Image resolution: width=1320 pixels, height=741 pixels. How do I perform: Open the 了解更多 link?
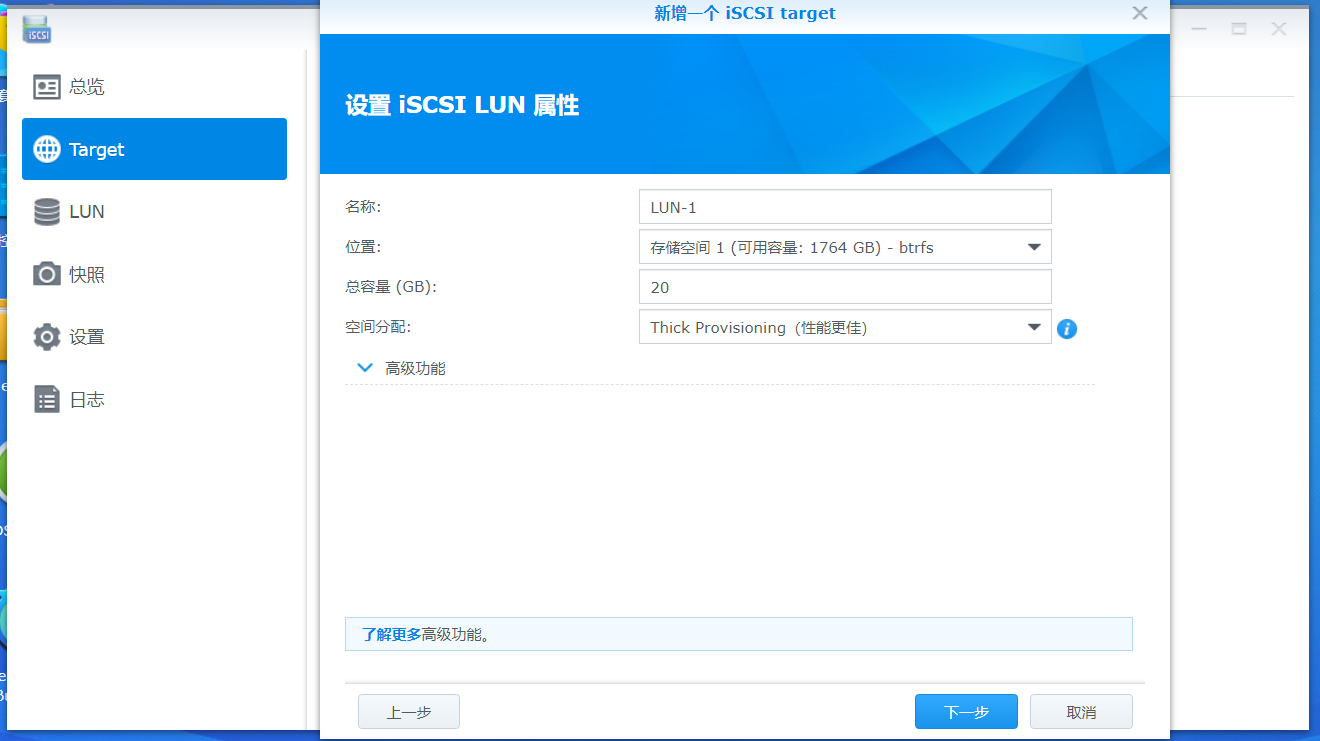391,634
